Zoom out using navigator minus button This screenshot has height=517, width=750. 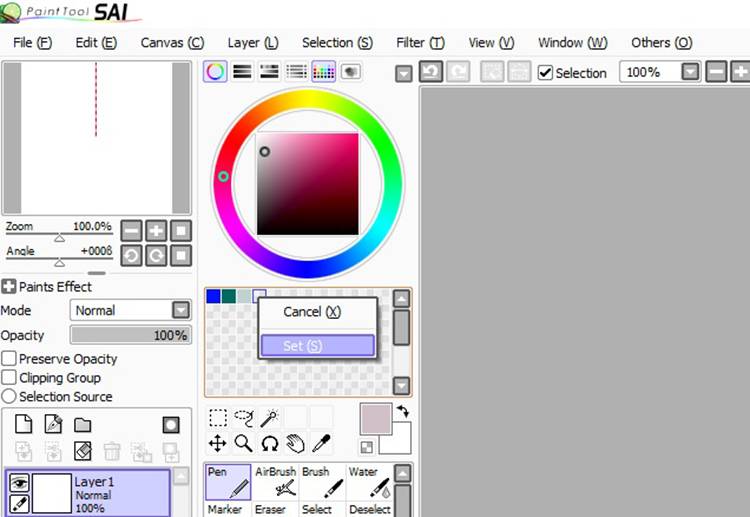pos(132,231)
